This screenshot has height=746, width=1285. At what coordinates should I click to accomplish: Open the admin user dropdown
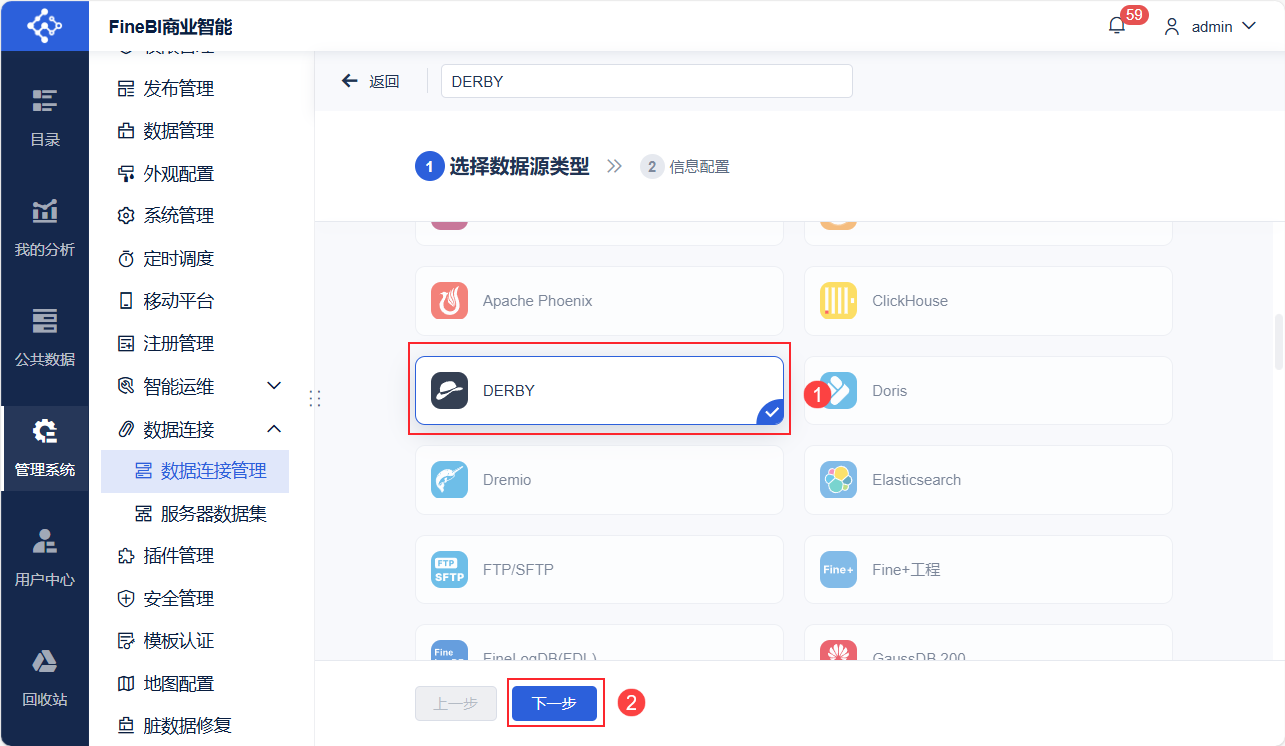click(x=1210, y=27)
